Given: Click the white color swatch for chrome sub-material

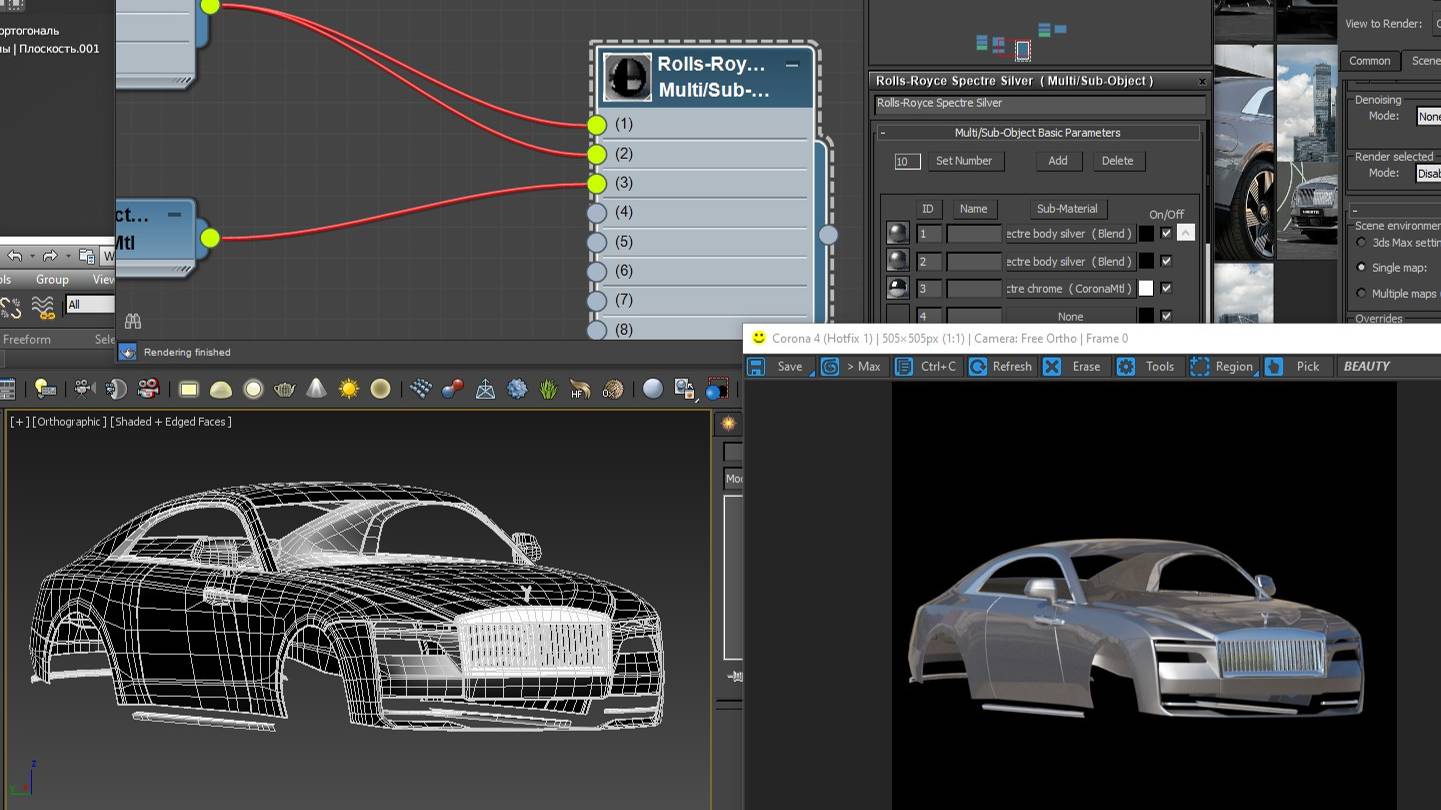Looking at the screenshot, I should click(1146, 288).
